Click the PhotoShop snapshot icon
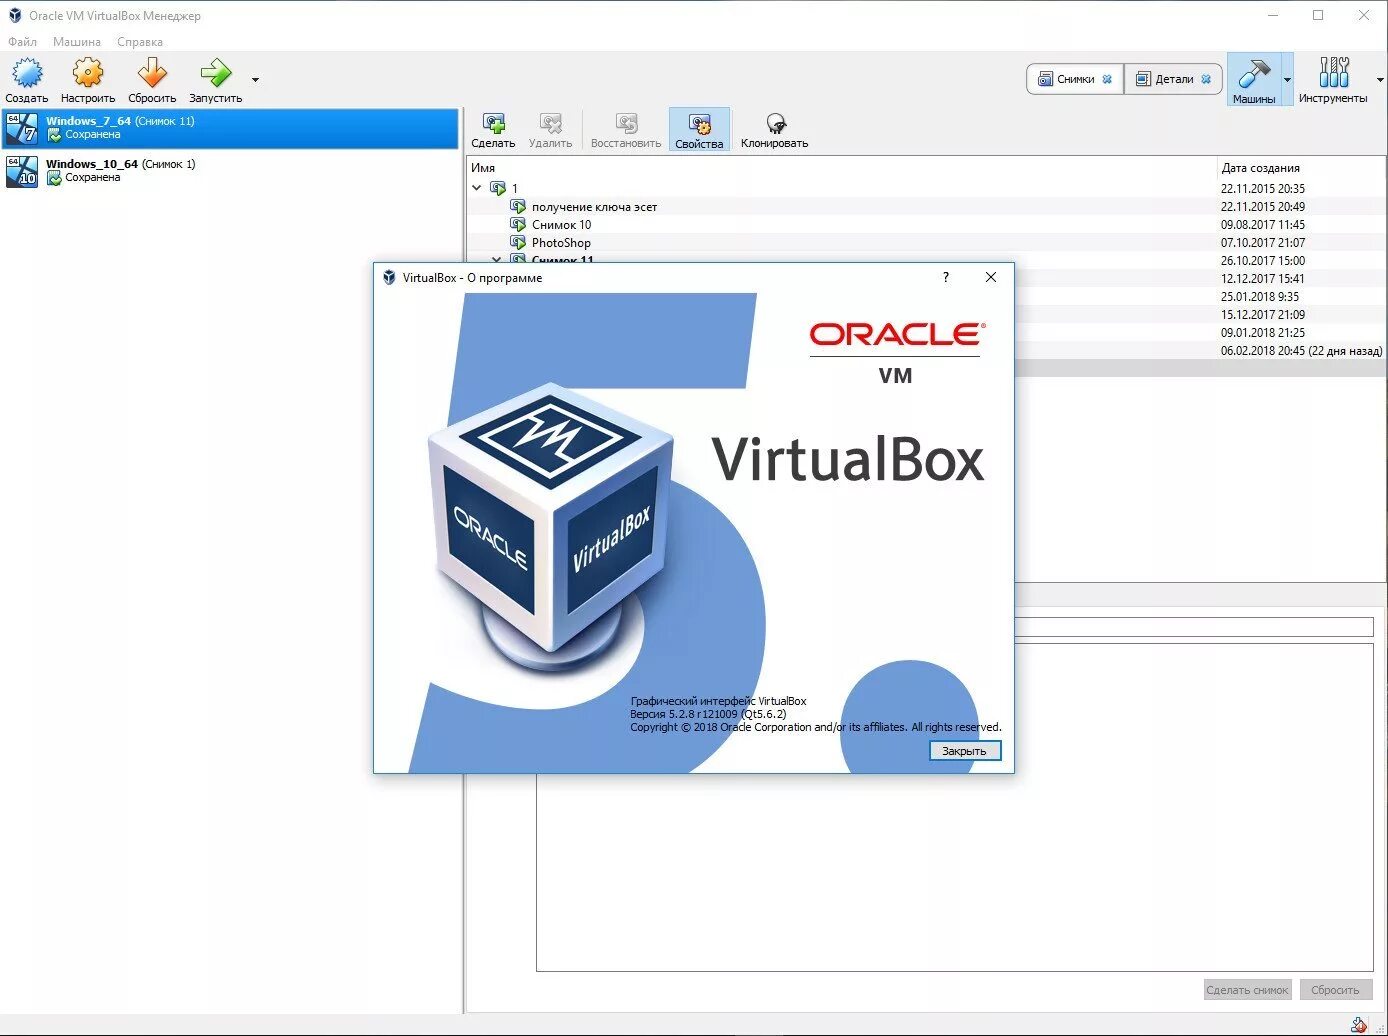Image resolution: width=1388 pixels, height=1036 pixels. point(518,243)
